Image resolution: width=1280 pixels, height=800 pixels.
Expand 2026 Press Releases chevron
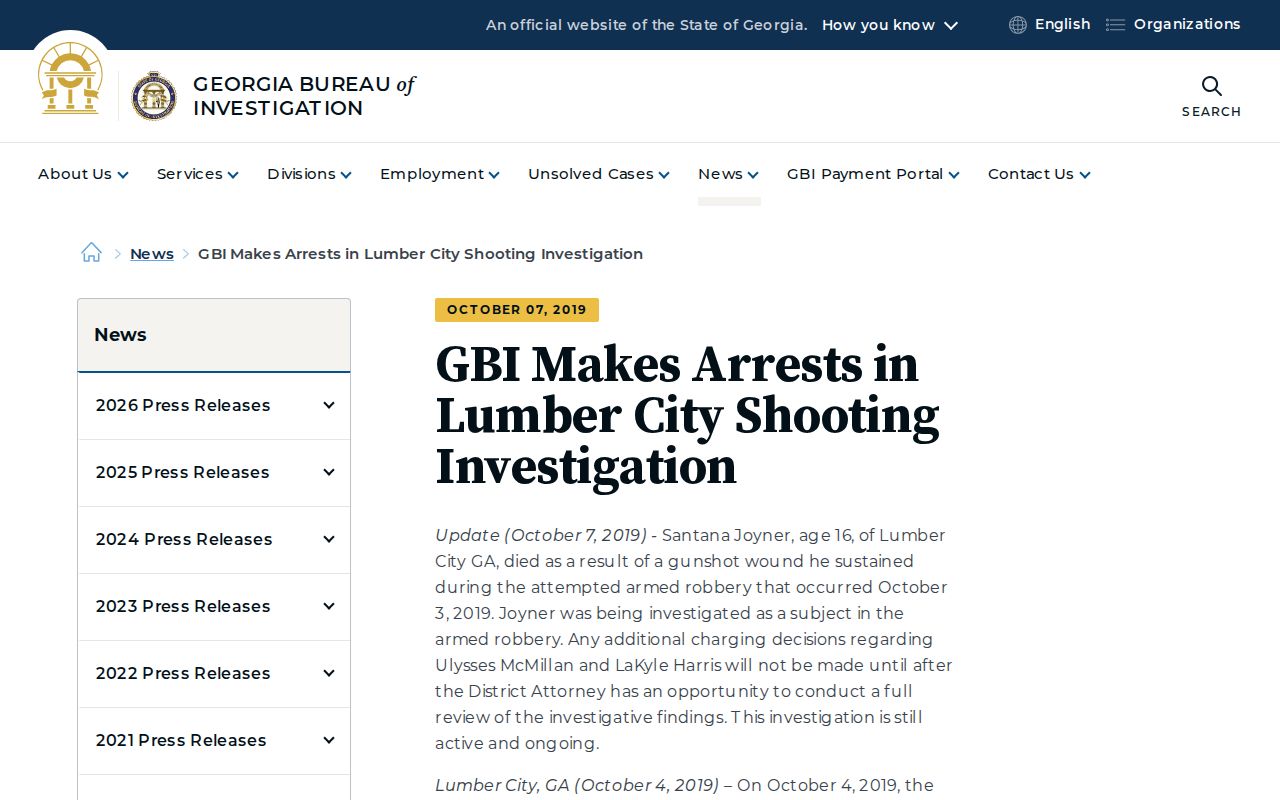[328, 405]
